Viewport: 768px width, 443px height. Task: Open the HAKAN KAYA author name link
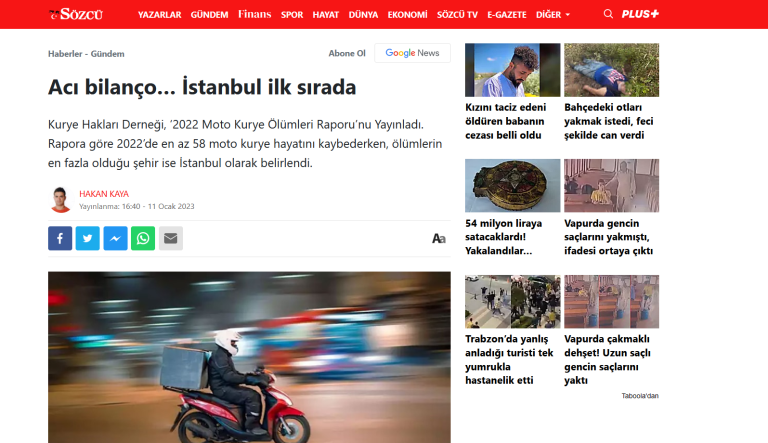coord(104,194)
